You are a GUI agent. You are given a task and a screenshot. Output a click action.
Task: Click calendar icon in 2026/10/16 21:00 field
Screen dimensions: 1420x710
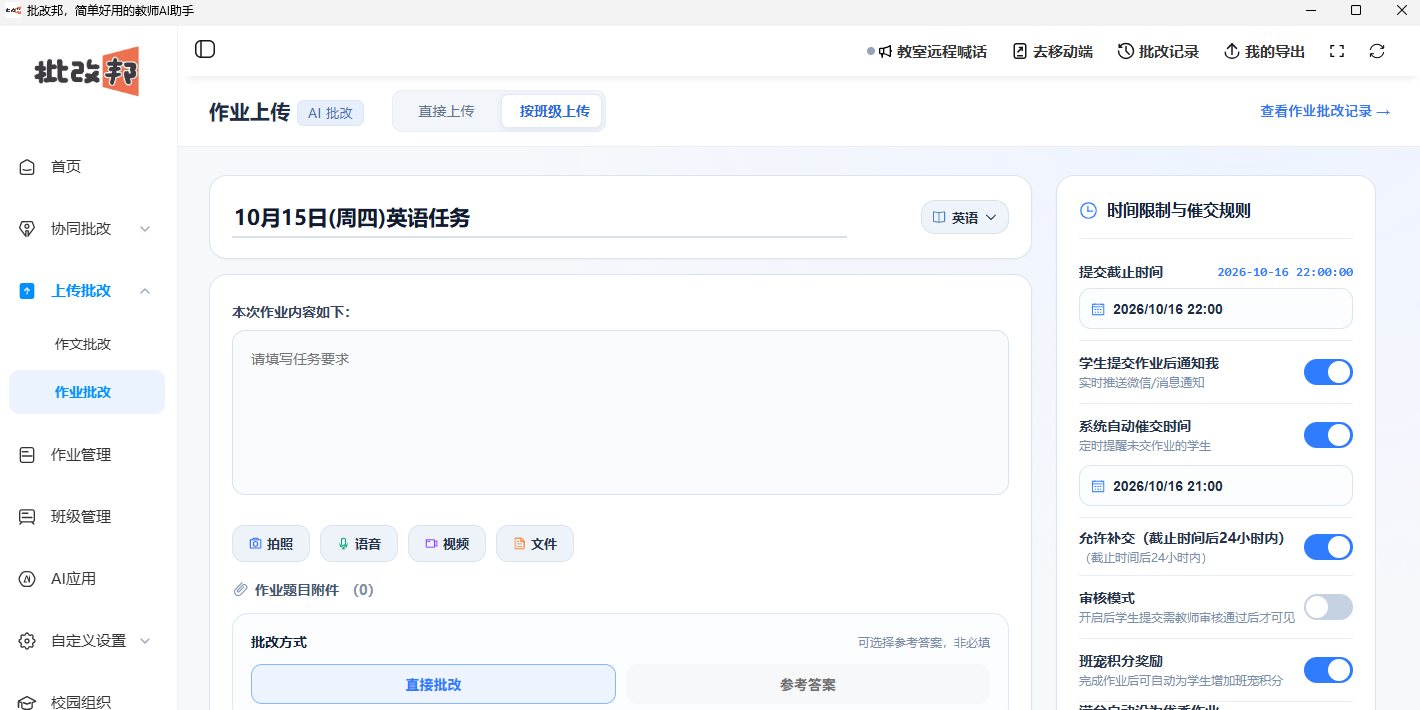1097,486
